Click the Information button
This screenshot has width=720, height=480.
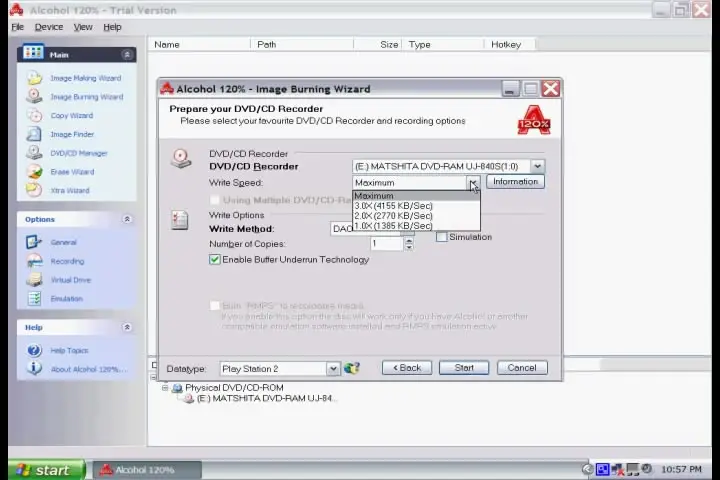(x=515, y=182)
